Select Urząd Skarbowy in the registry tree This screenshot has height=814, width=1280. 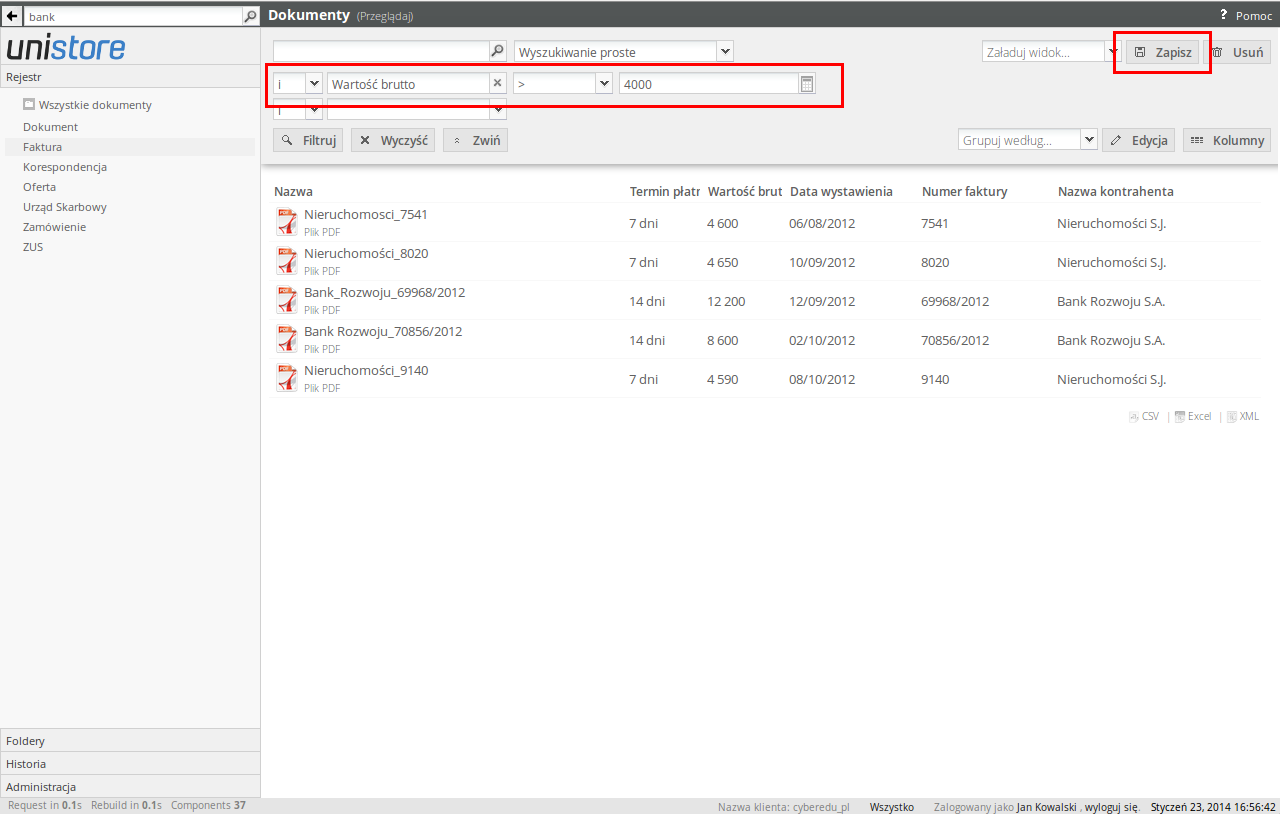tap(65, 207)
